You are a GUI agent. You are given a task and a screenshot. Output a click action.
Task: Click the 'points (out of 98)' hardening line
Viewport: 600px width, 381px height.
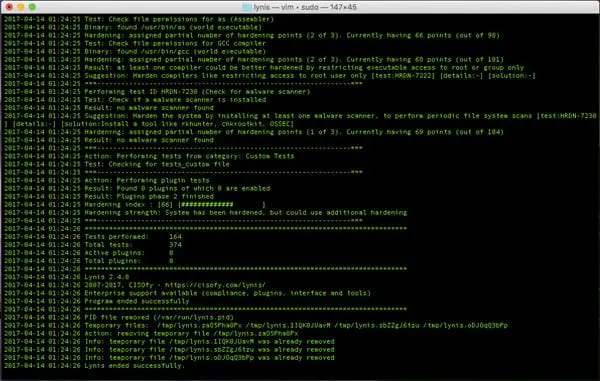(252, 35)
